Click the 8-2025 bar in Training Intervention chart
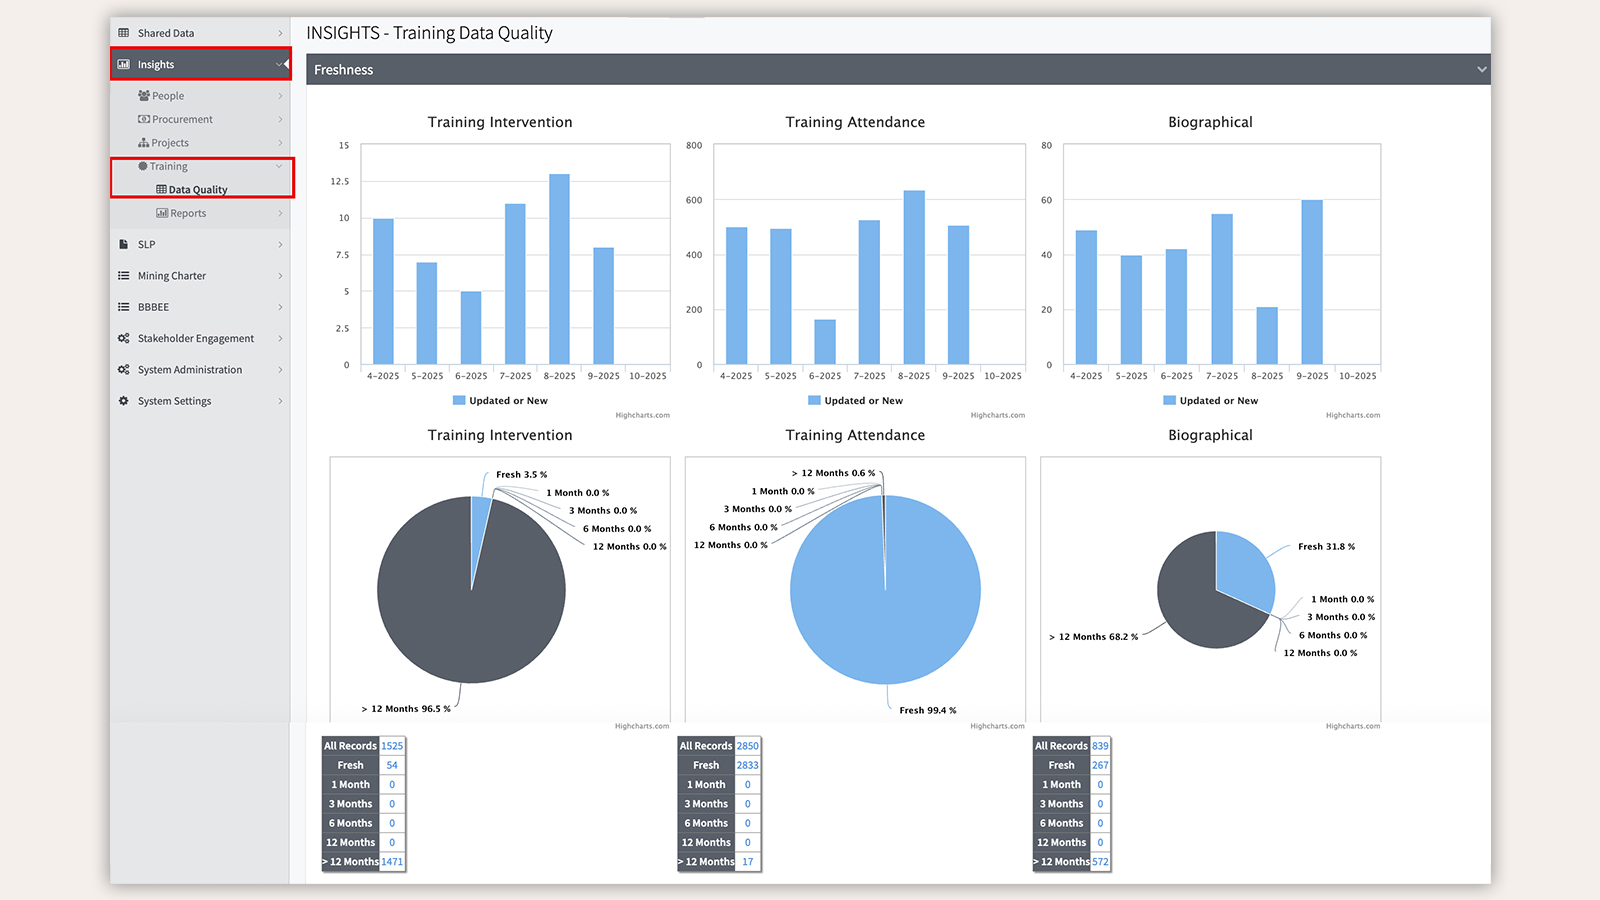The image size is (1600, 900). click(559, 270)
